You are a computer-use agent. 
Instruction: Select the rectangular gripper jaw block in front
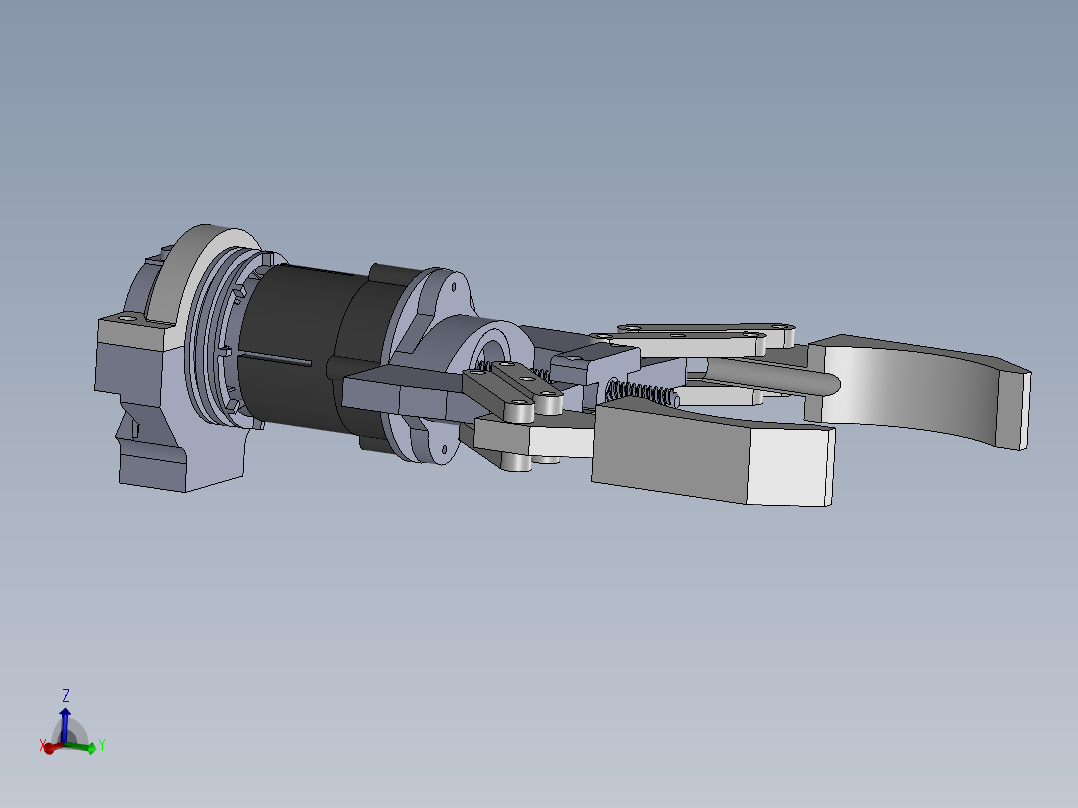click(x=712, y=454)
